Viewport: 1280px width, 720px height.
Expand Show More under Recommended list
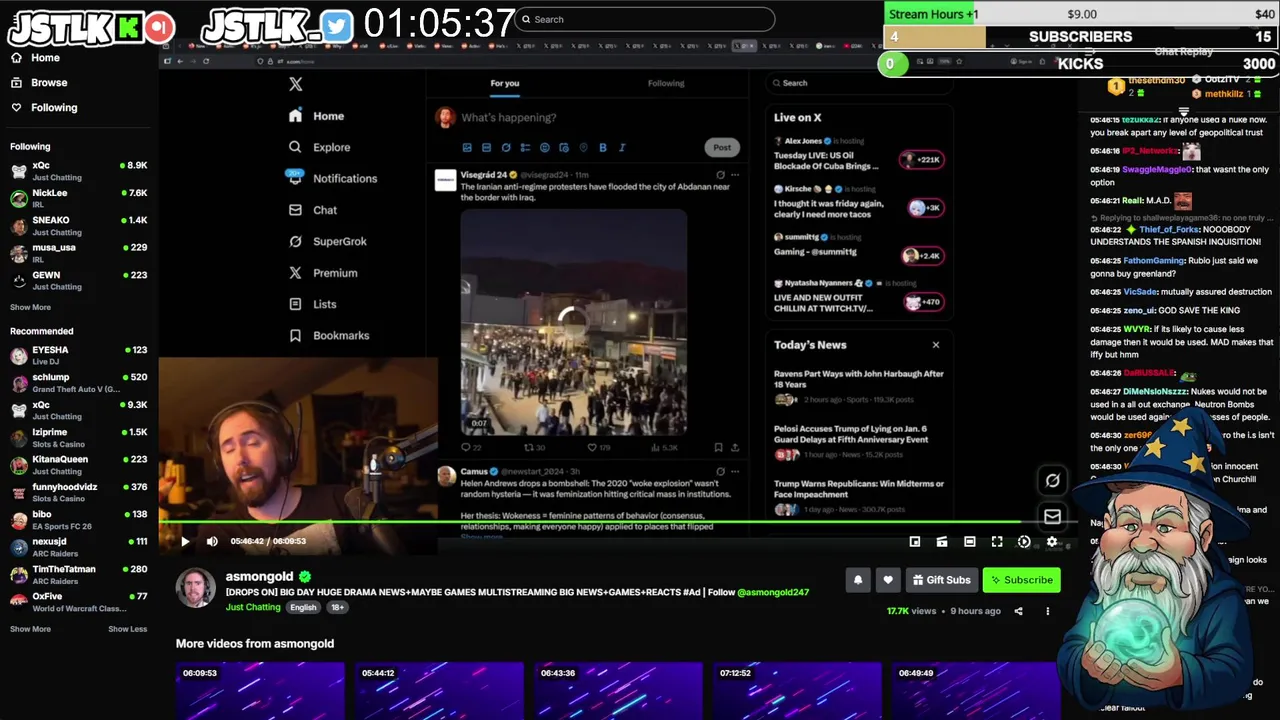[30, 629]
